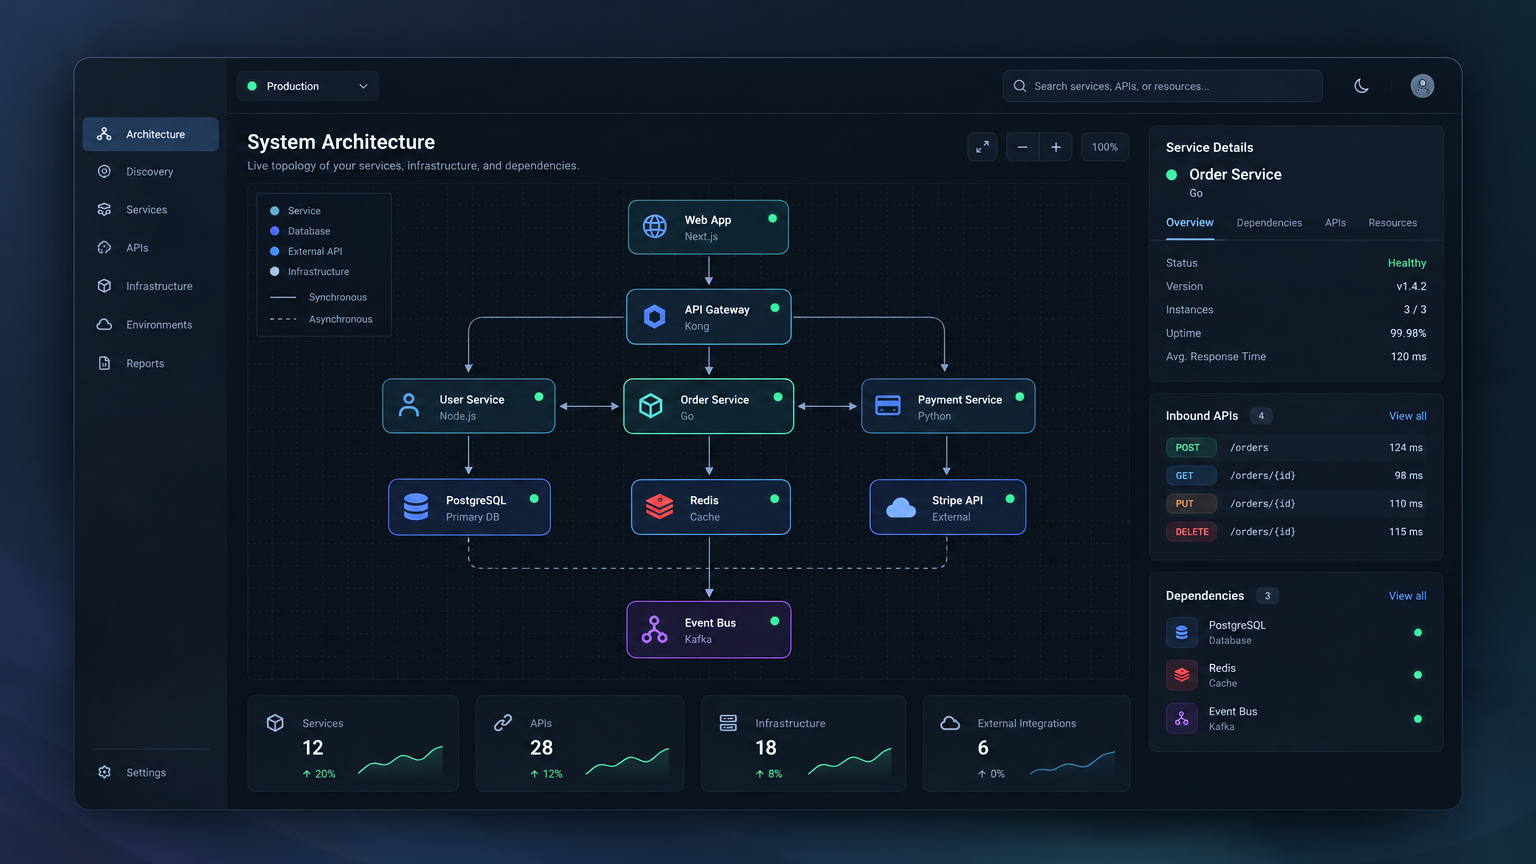Click the User Service person icon

pyautogui.click(x=409, y=406)
